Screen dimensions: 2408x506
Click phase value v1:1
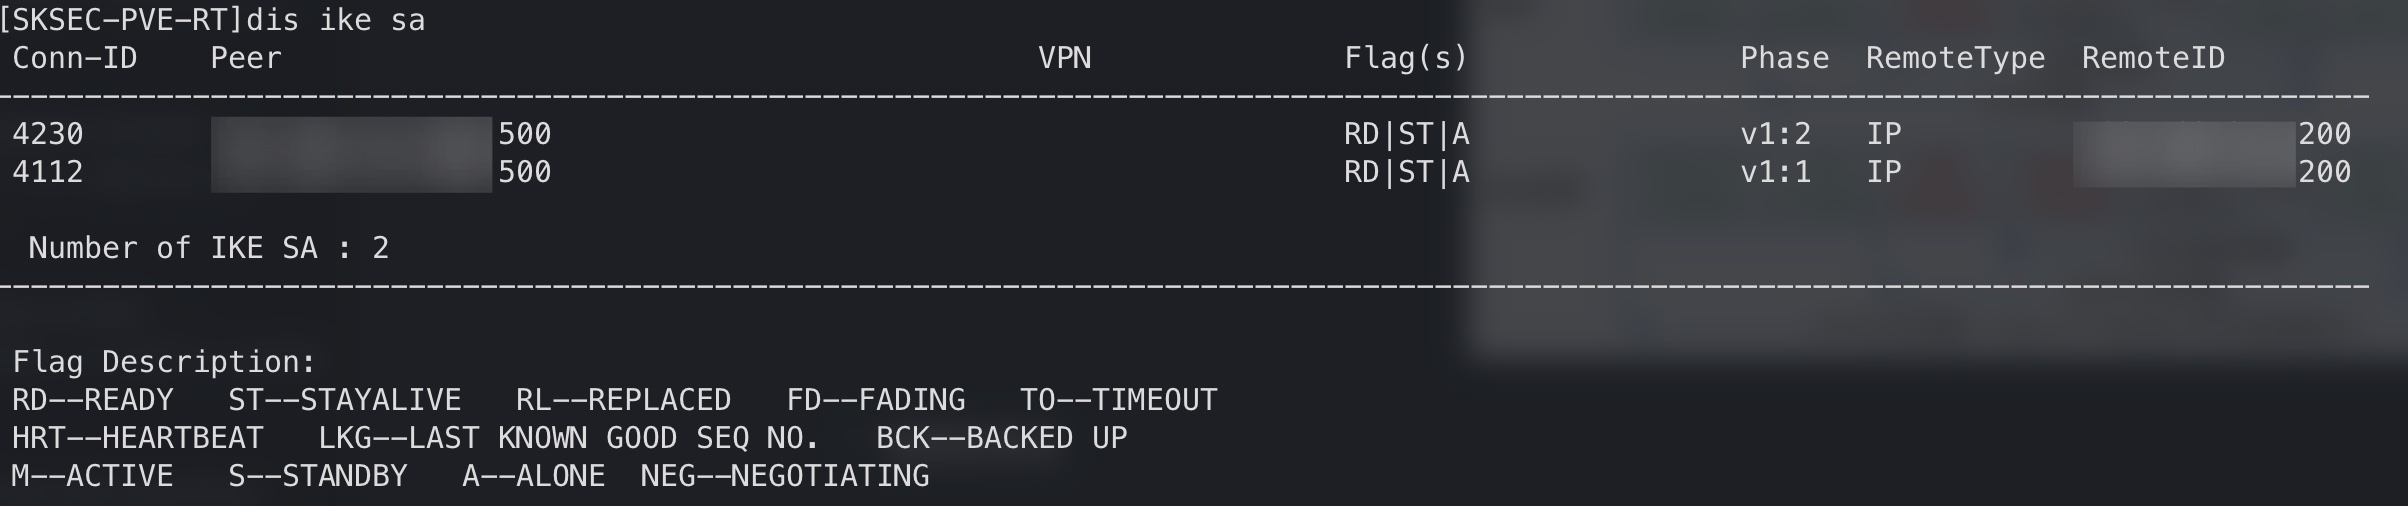[1776, 172]
